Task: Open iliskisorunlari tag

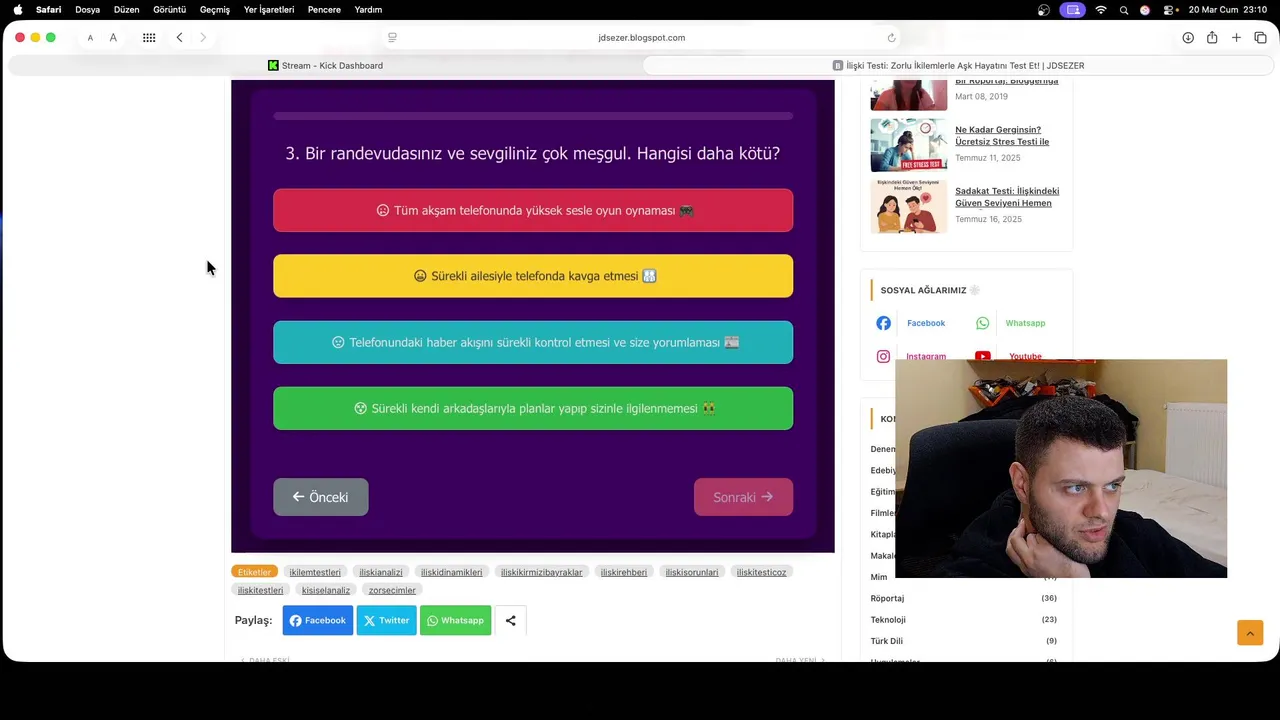Action: (x=692, y=572)
